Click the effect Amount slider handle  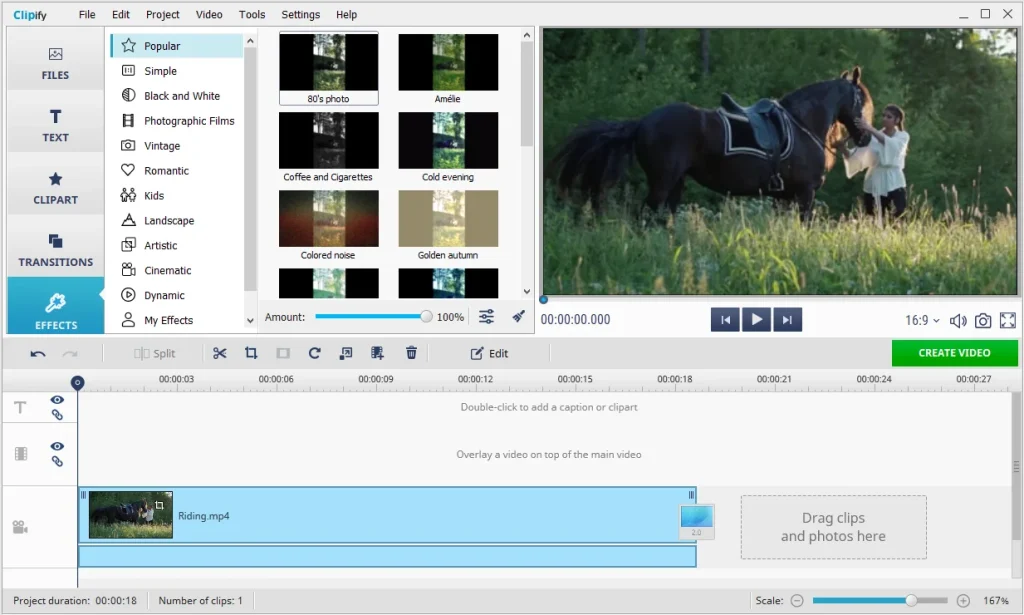click(x=426, y=317)
